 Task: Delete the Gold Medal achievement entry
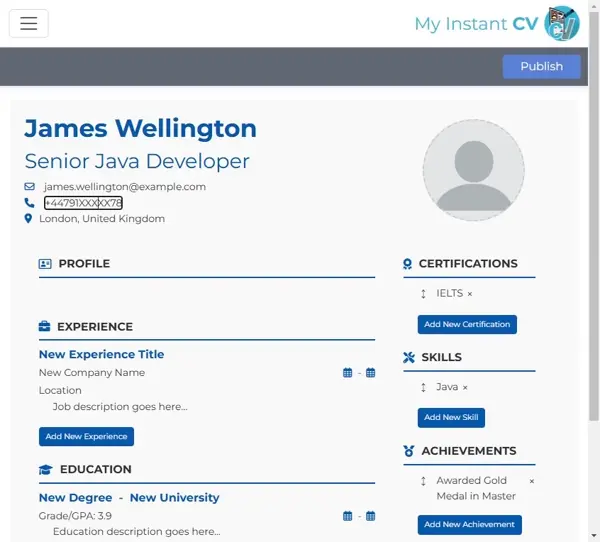click(531, 481)
